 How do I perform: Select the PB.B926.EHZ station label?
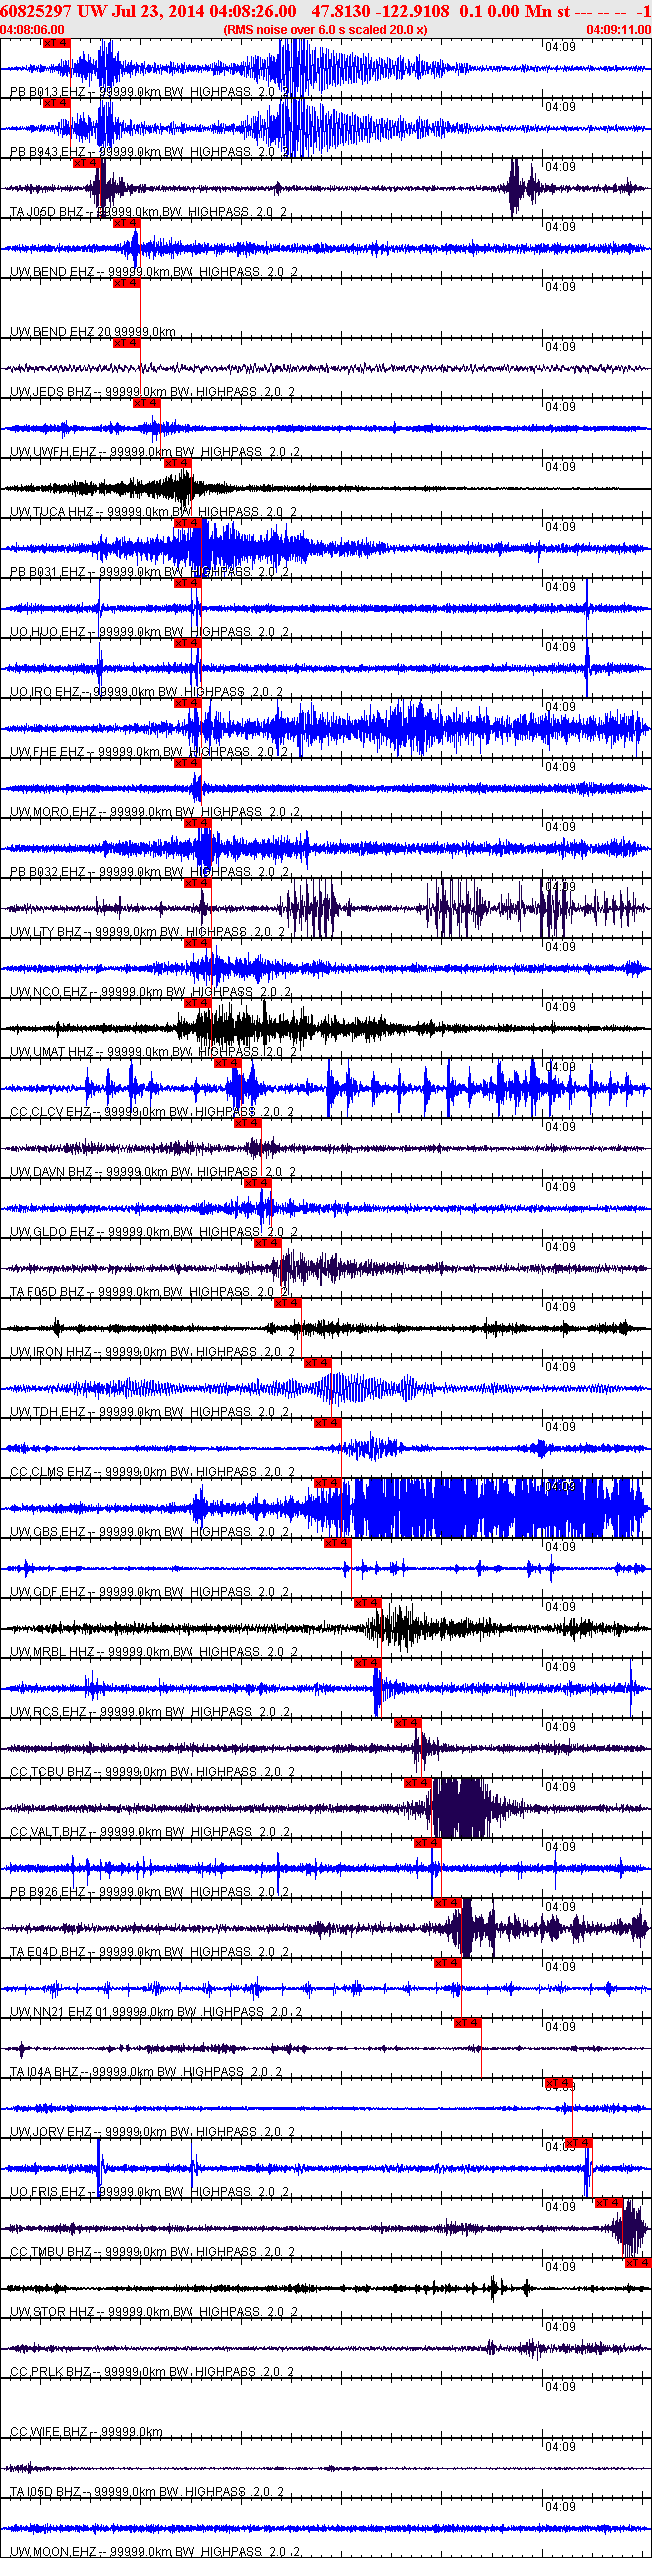150,1892
